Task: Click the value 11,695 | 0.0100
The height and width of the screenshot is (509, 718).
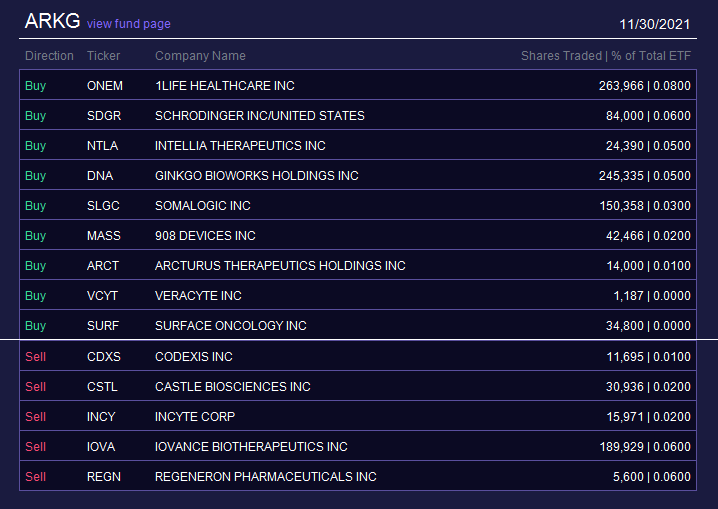Action: pyautogui.click(x=648, y=357)
